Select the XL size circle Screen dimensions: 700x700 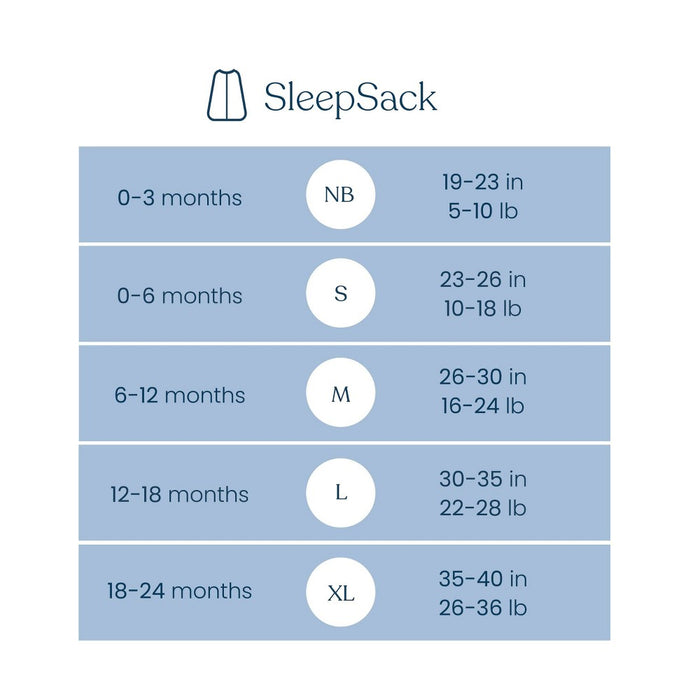(340, 592)
